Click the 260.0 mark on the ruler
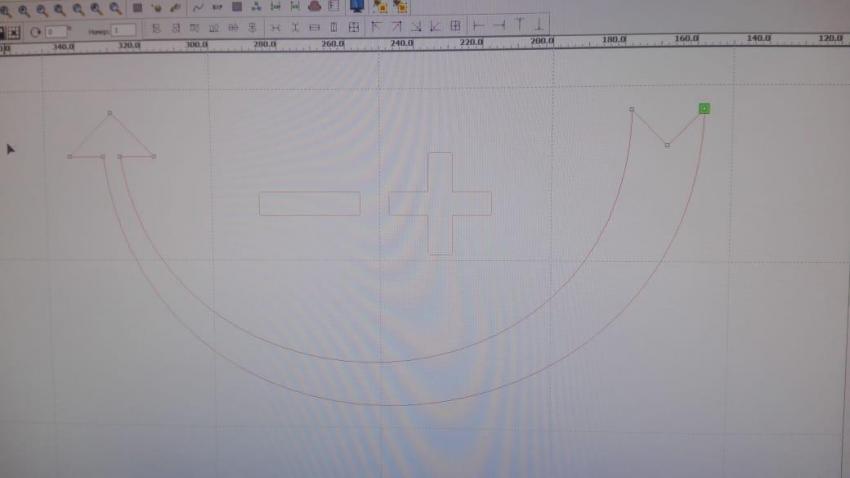 (333, 44)
